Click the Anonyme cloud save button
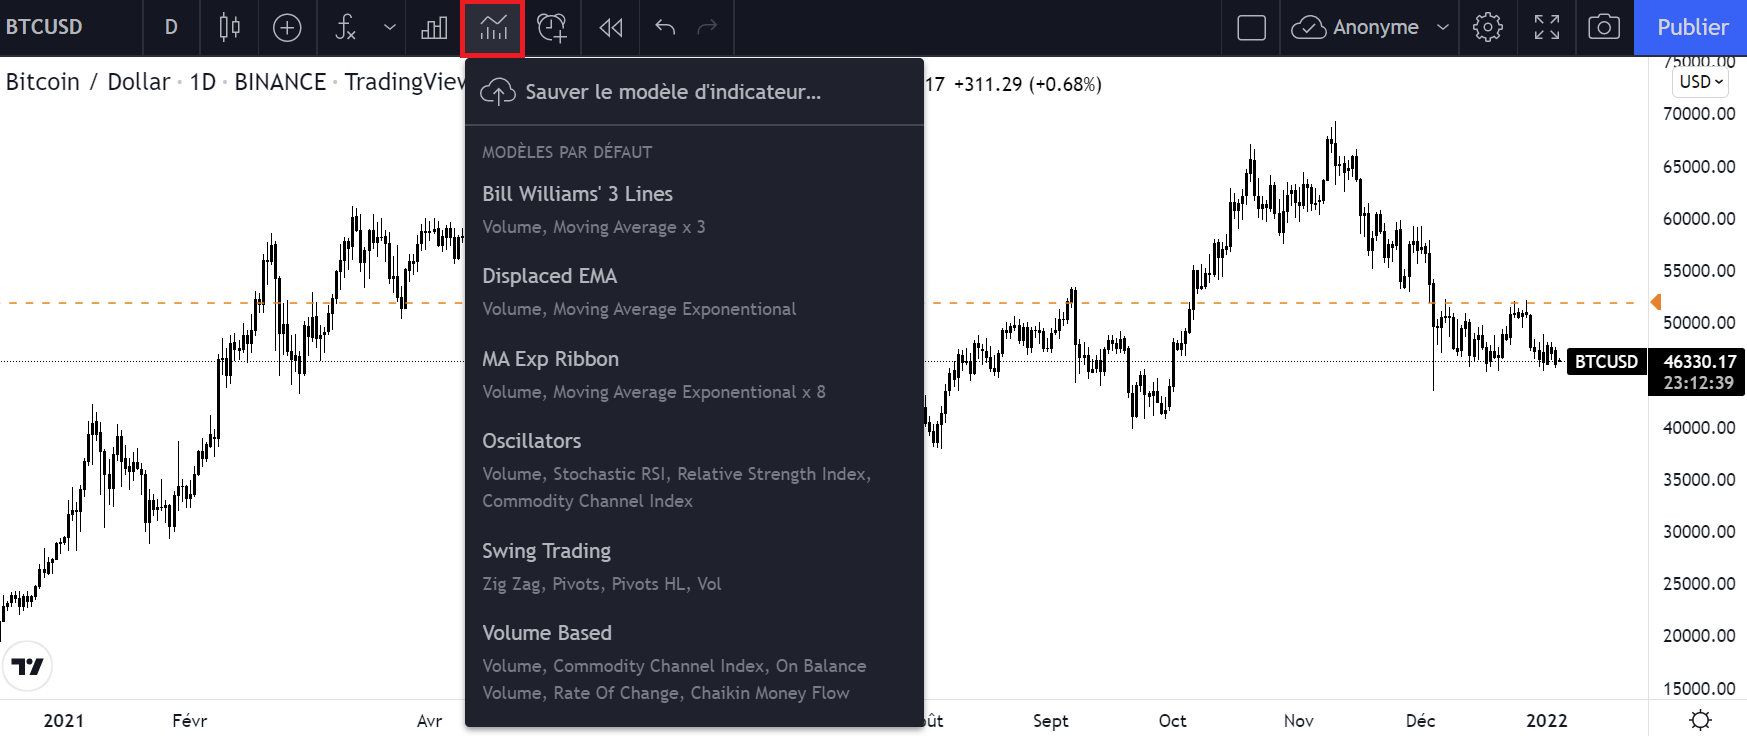The image size is (1747, 736). click(1355, 27)
